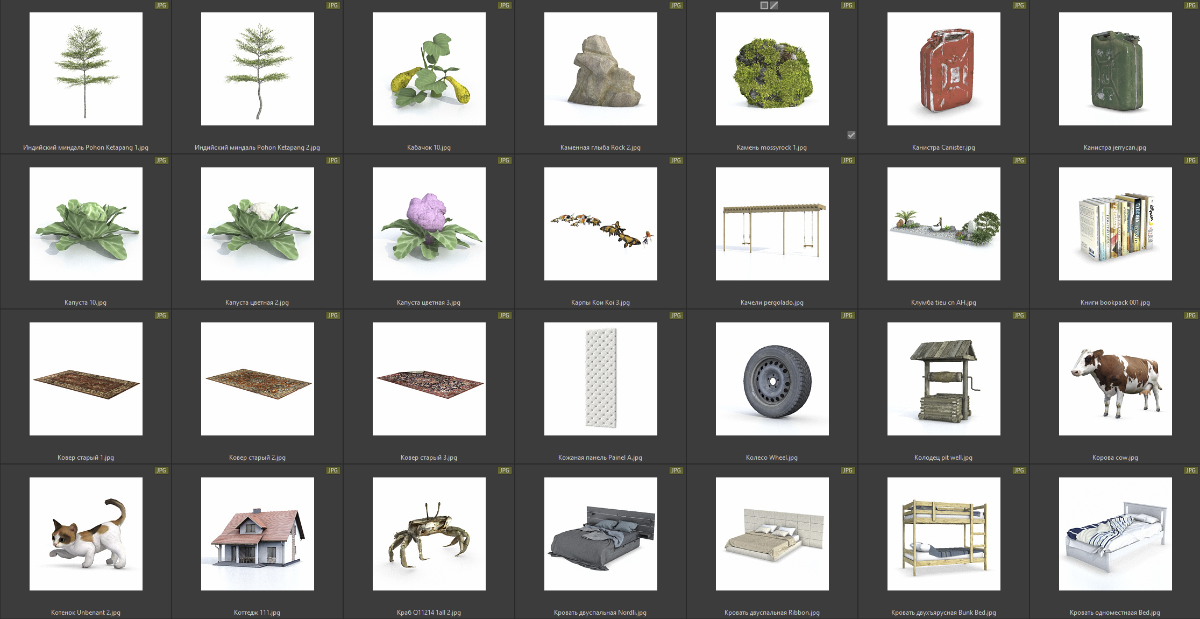The width and height of the screenshot is (1200, 619).
Task: Select the wooden well thumbnail
Action: coord(943,378)
